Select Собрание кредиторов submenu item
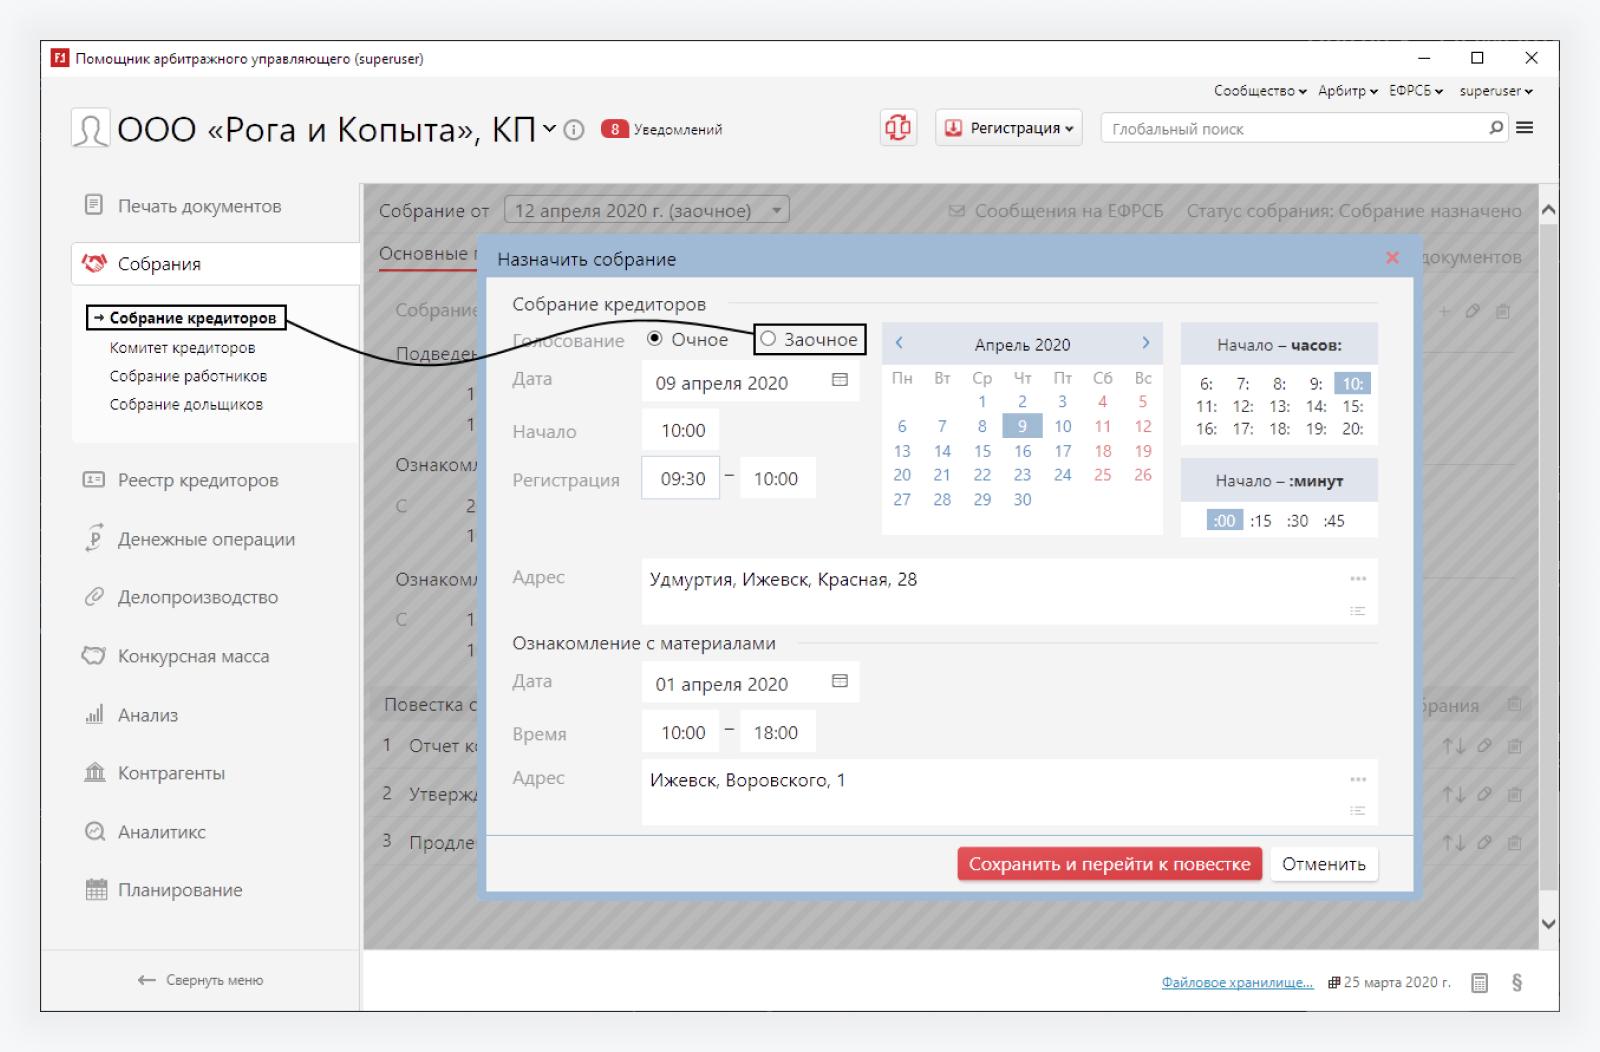This screenshot has width=1600, height=1052. (193, 318)
